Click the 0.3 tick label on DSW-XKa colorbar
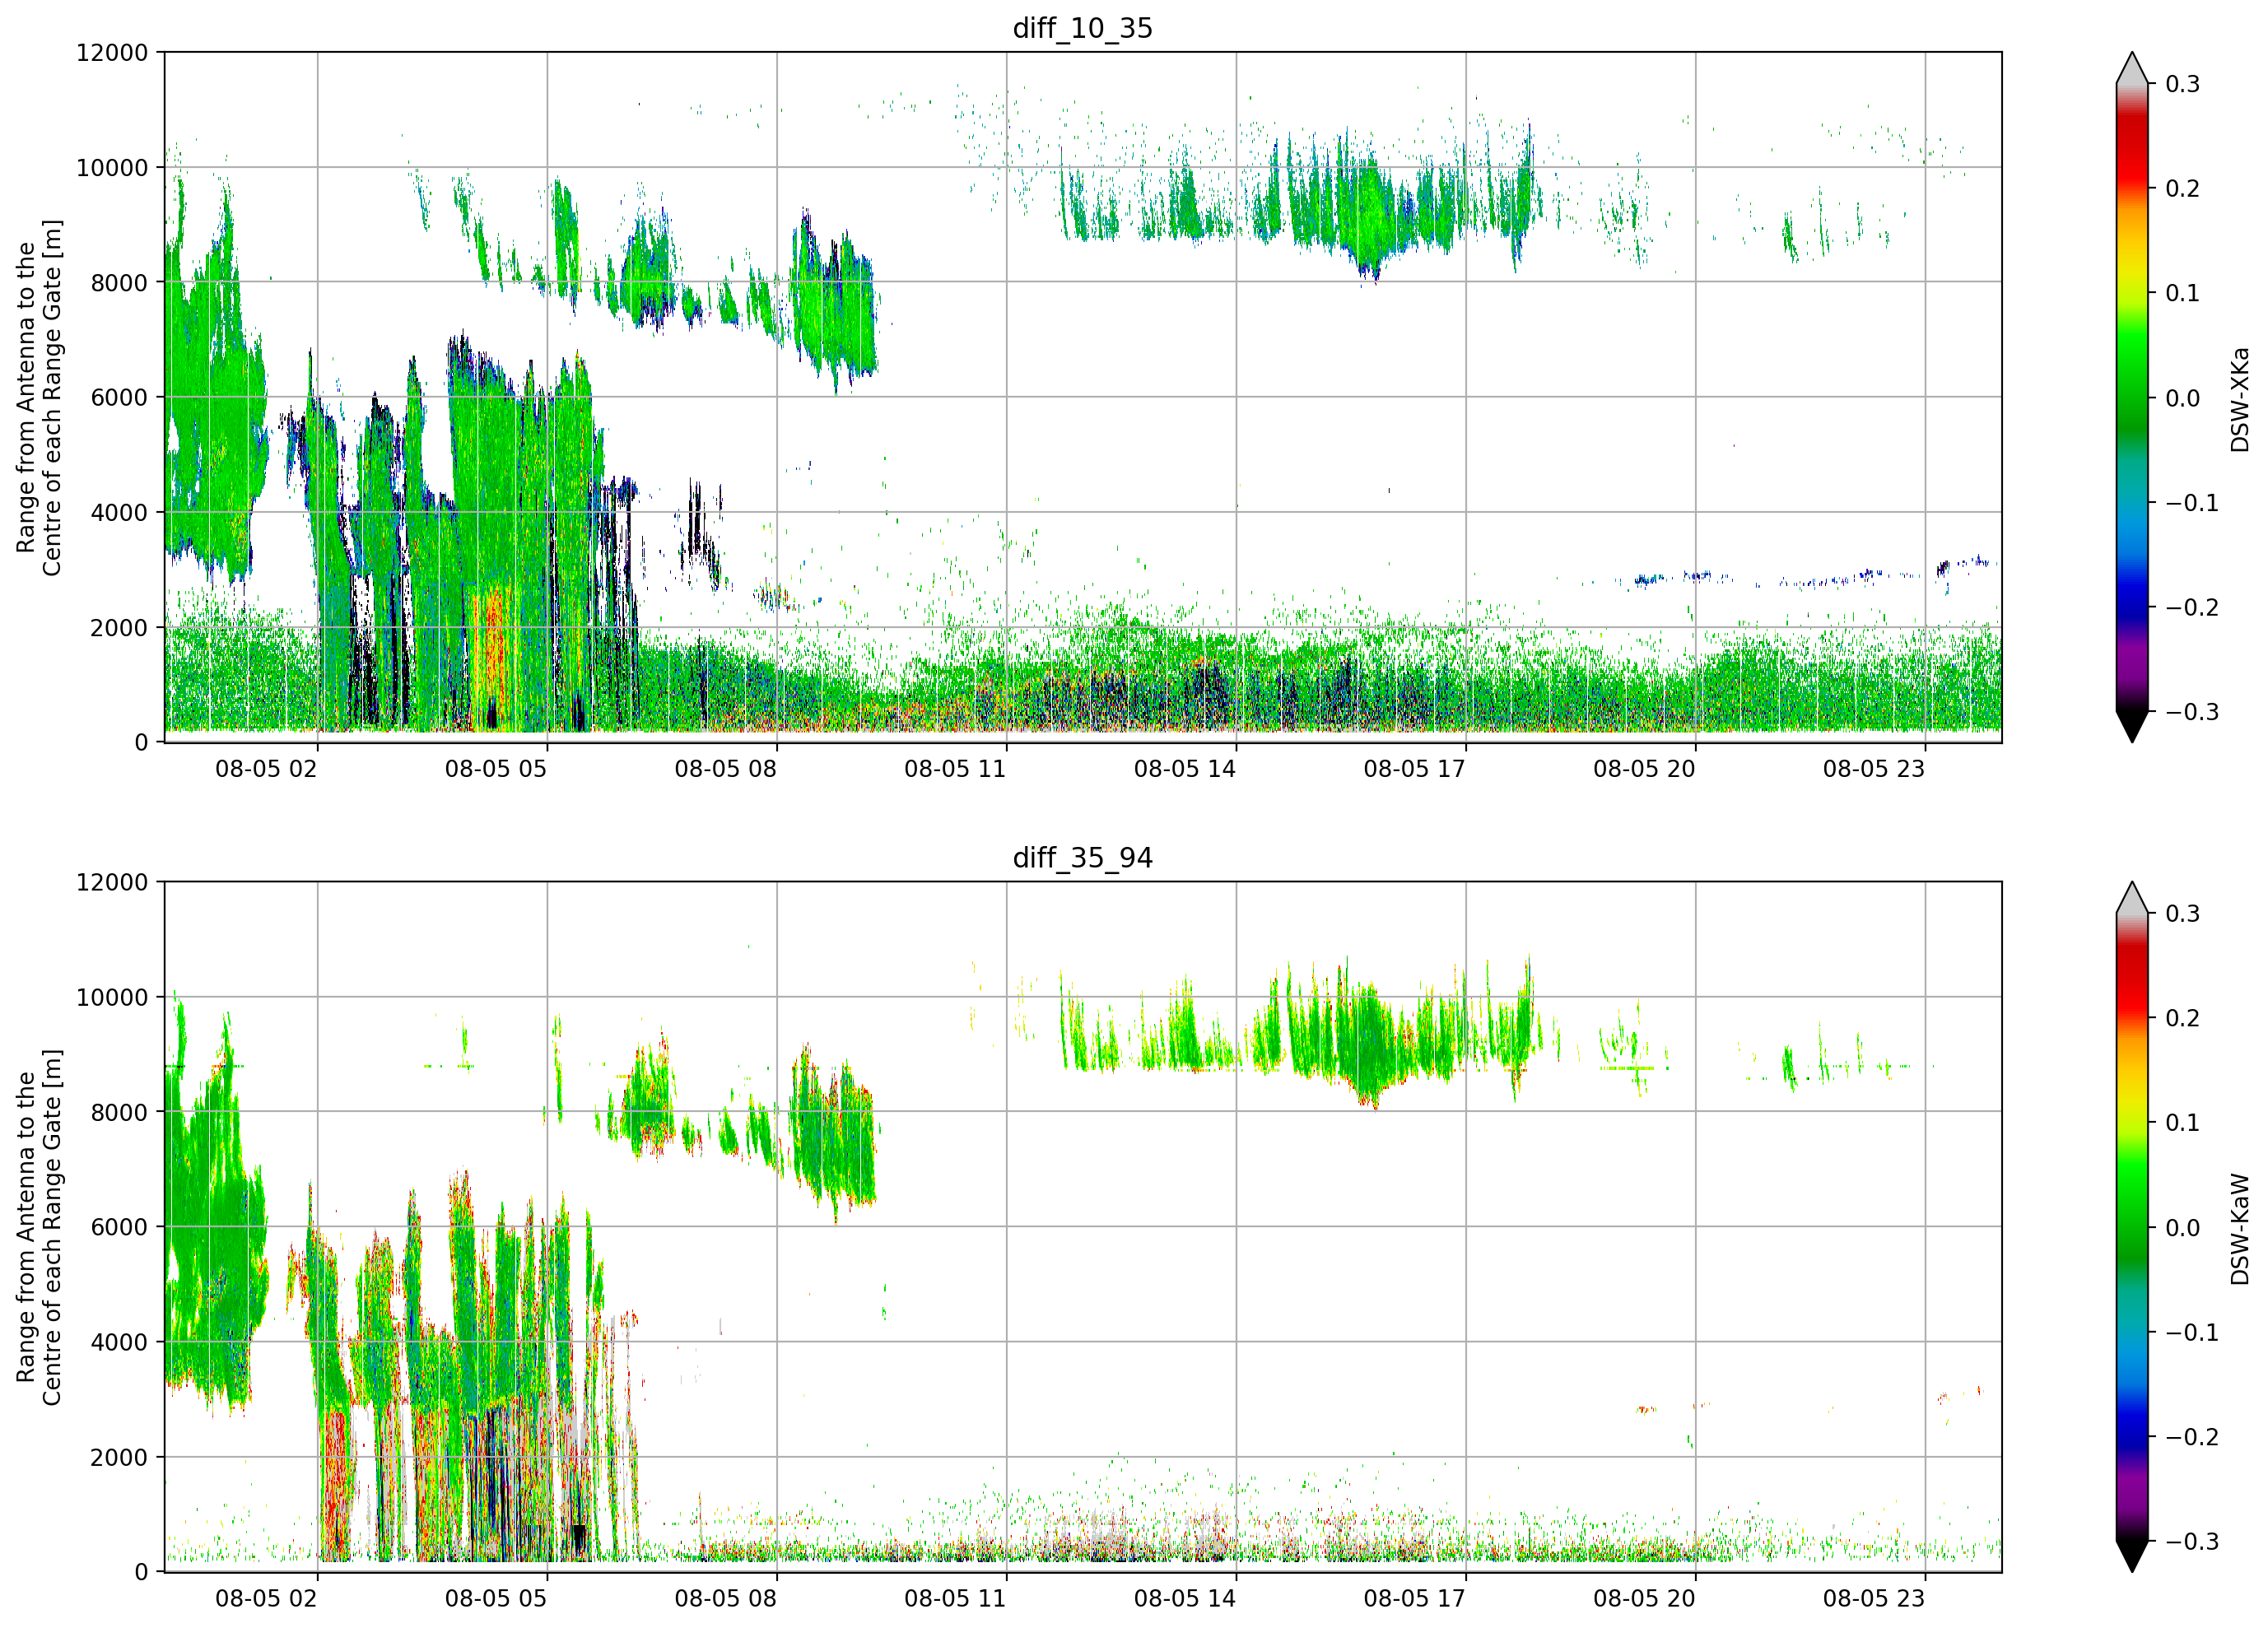Image resolution: width=2268 pixels, height=1628 pixels. click(2183, 84)
